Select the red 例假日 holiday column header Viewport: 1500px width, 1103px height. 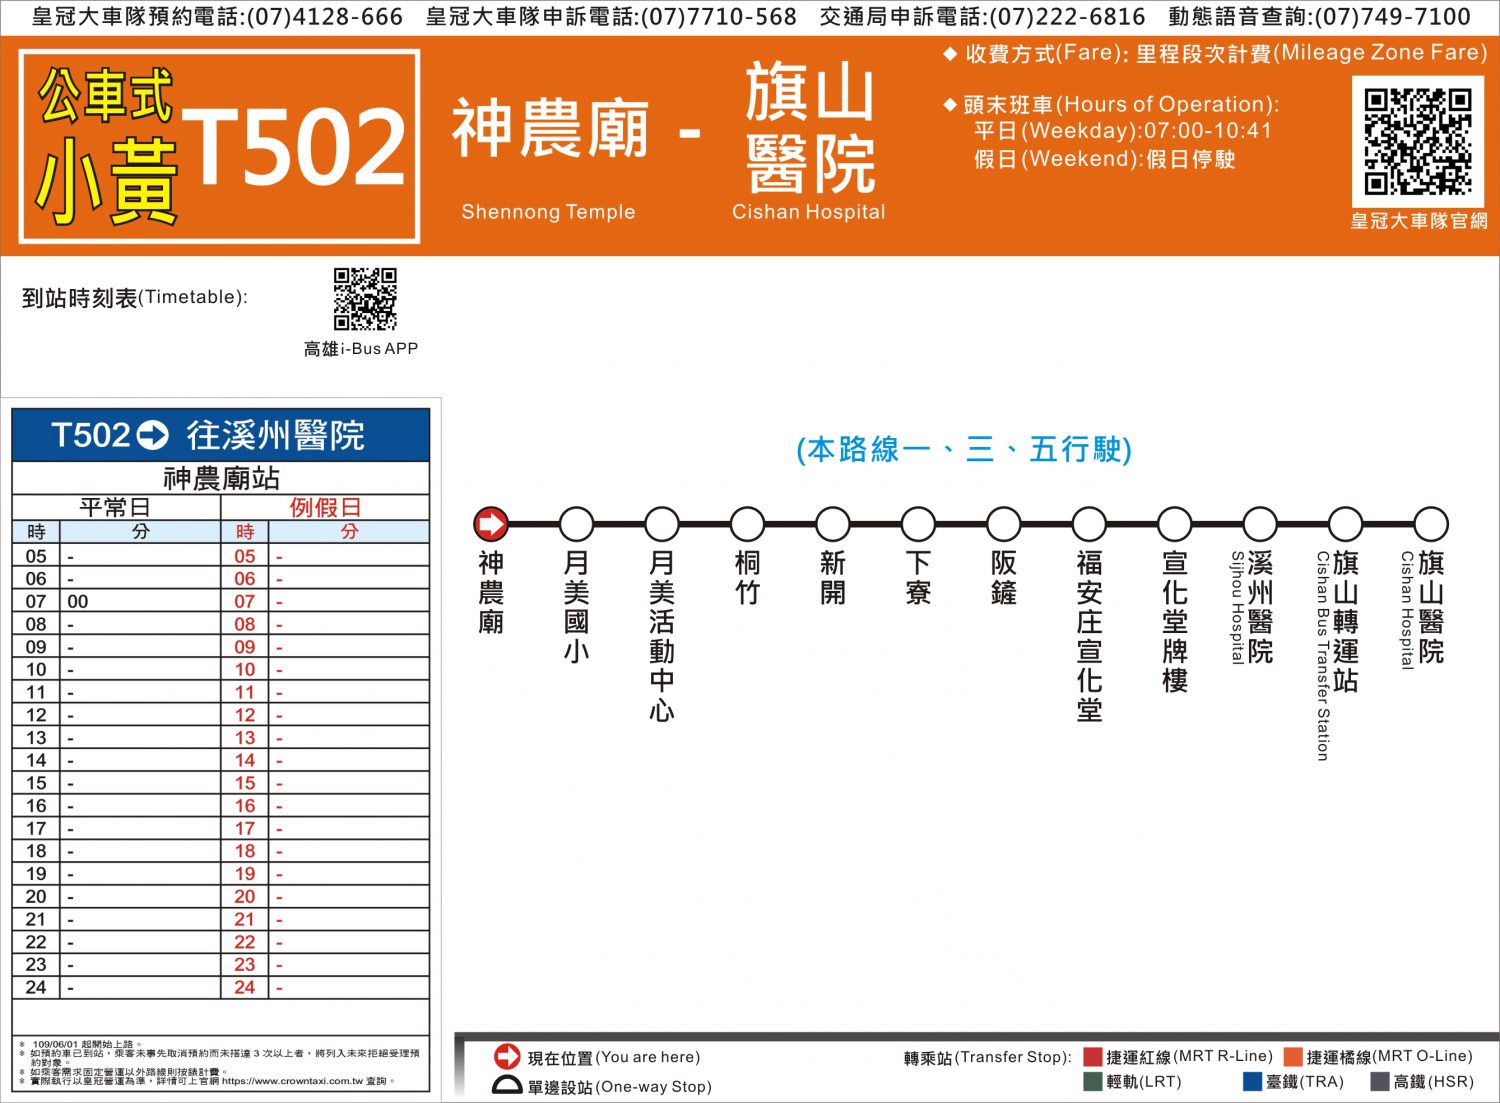click(x=325, y=507)
